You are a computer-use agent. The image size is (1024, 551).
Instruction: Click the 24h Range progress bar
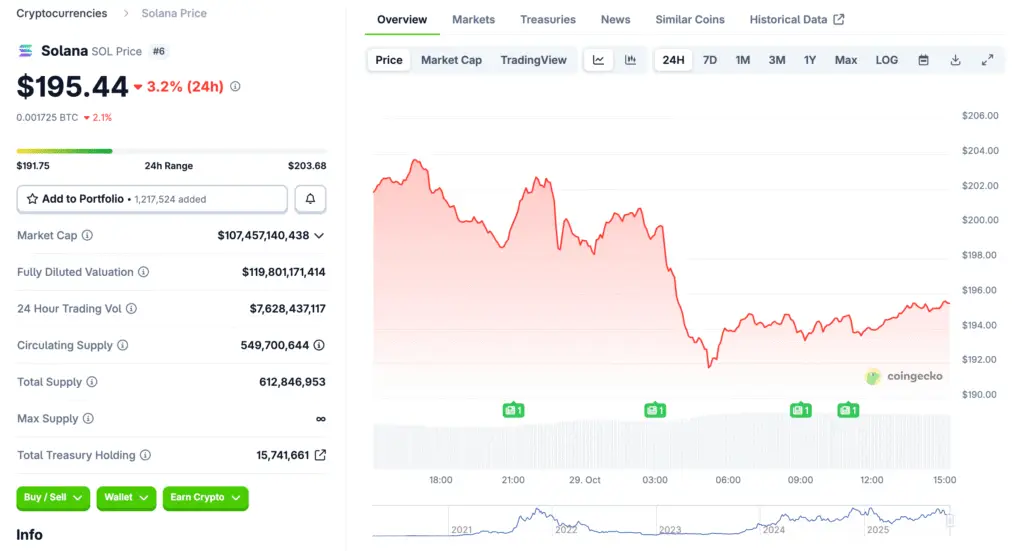[x=172, y=151]
